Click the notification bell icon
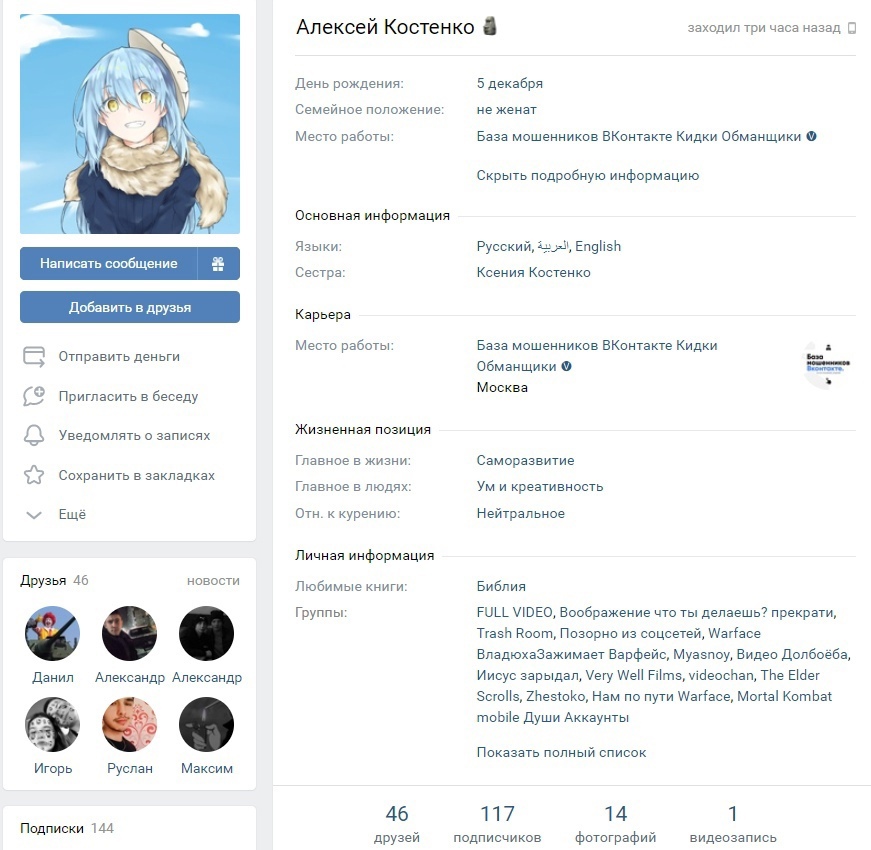The width and height of the screenshot is (871, 850). point(34,436)
